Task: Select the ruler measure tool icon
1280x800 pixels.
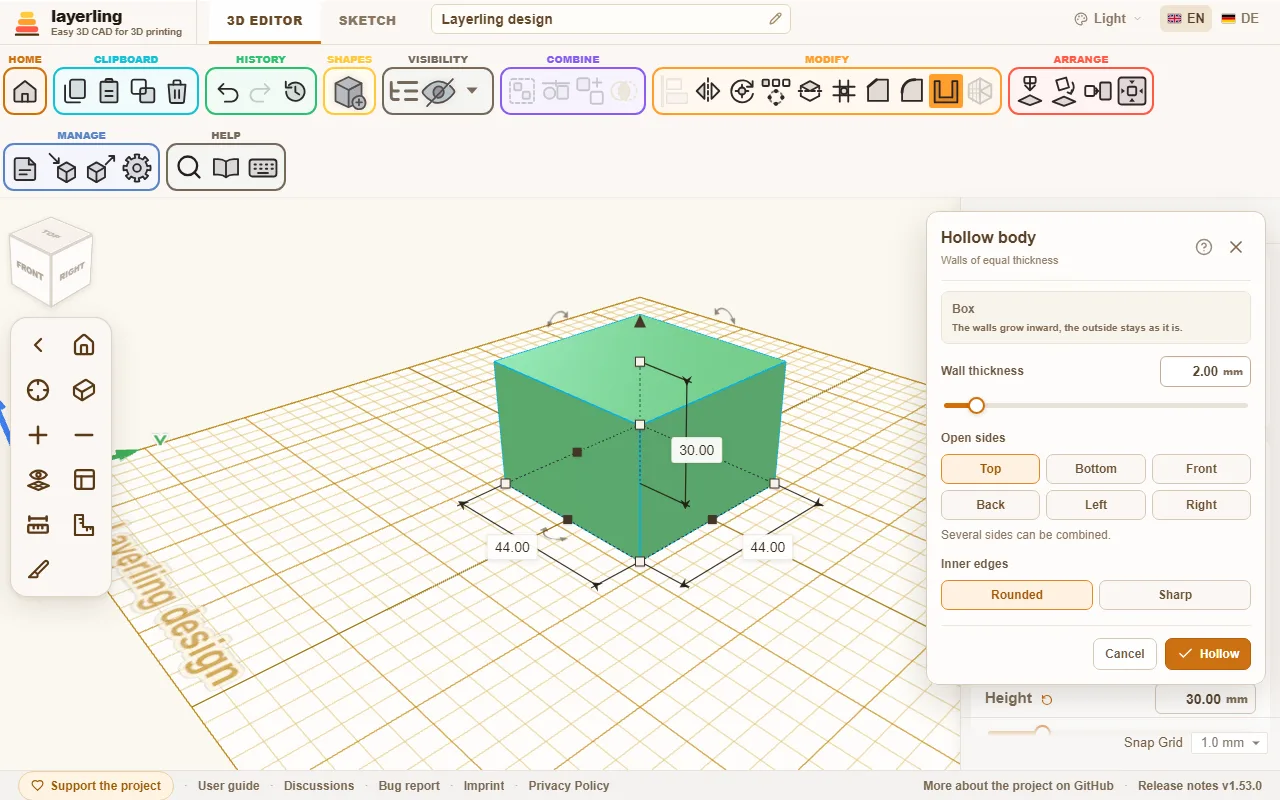Action: (x=38, y=525)
